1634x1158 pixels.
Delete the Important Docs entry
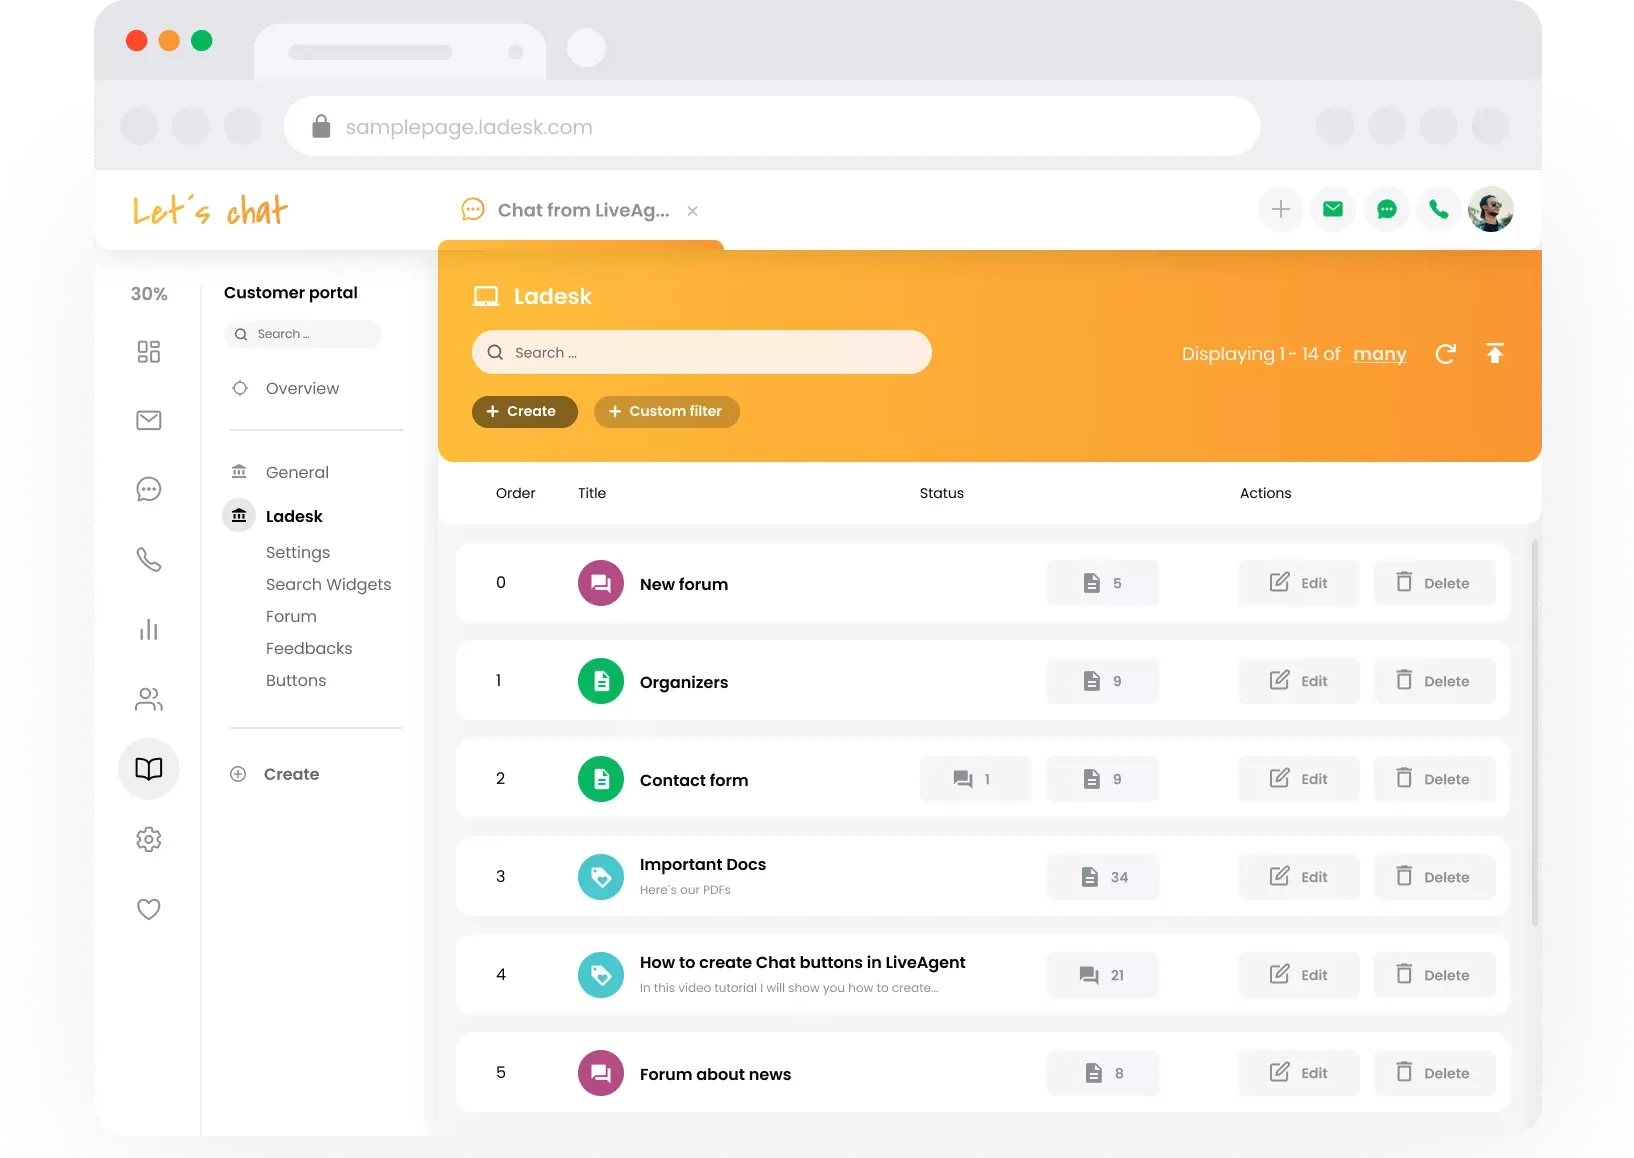1435,877
